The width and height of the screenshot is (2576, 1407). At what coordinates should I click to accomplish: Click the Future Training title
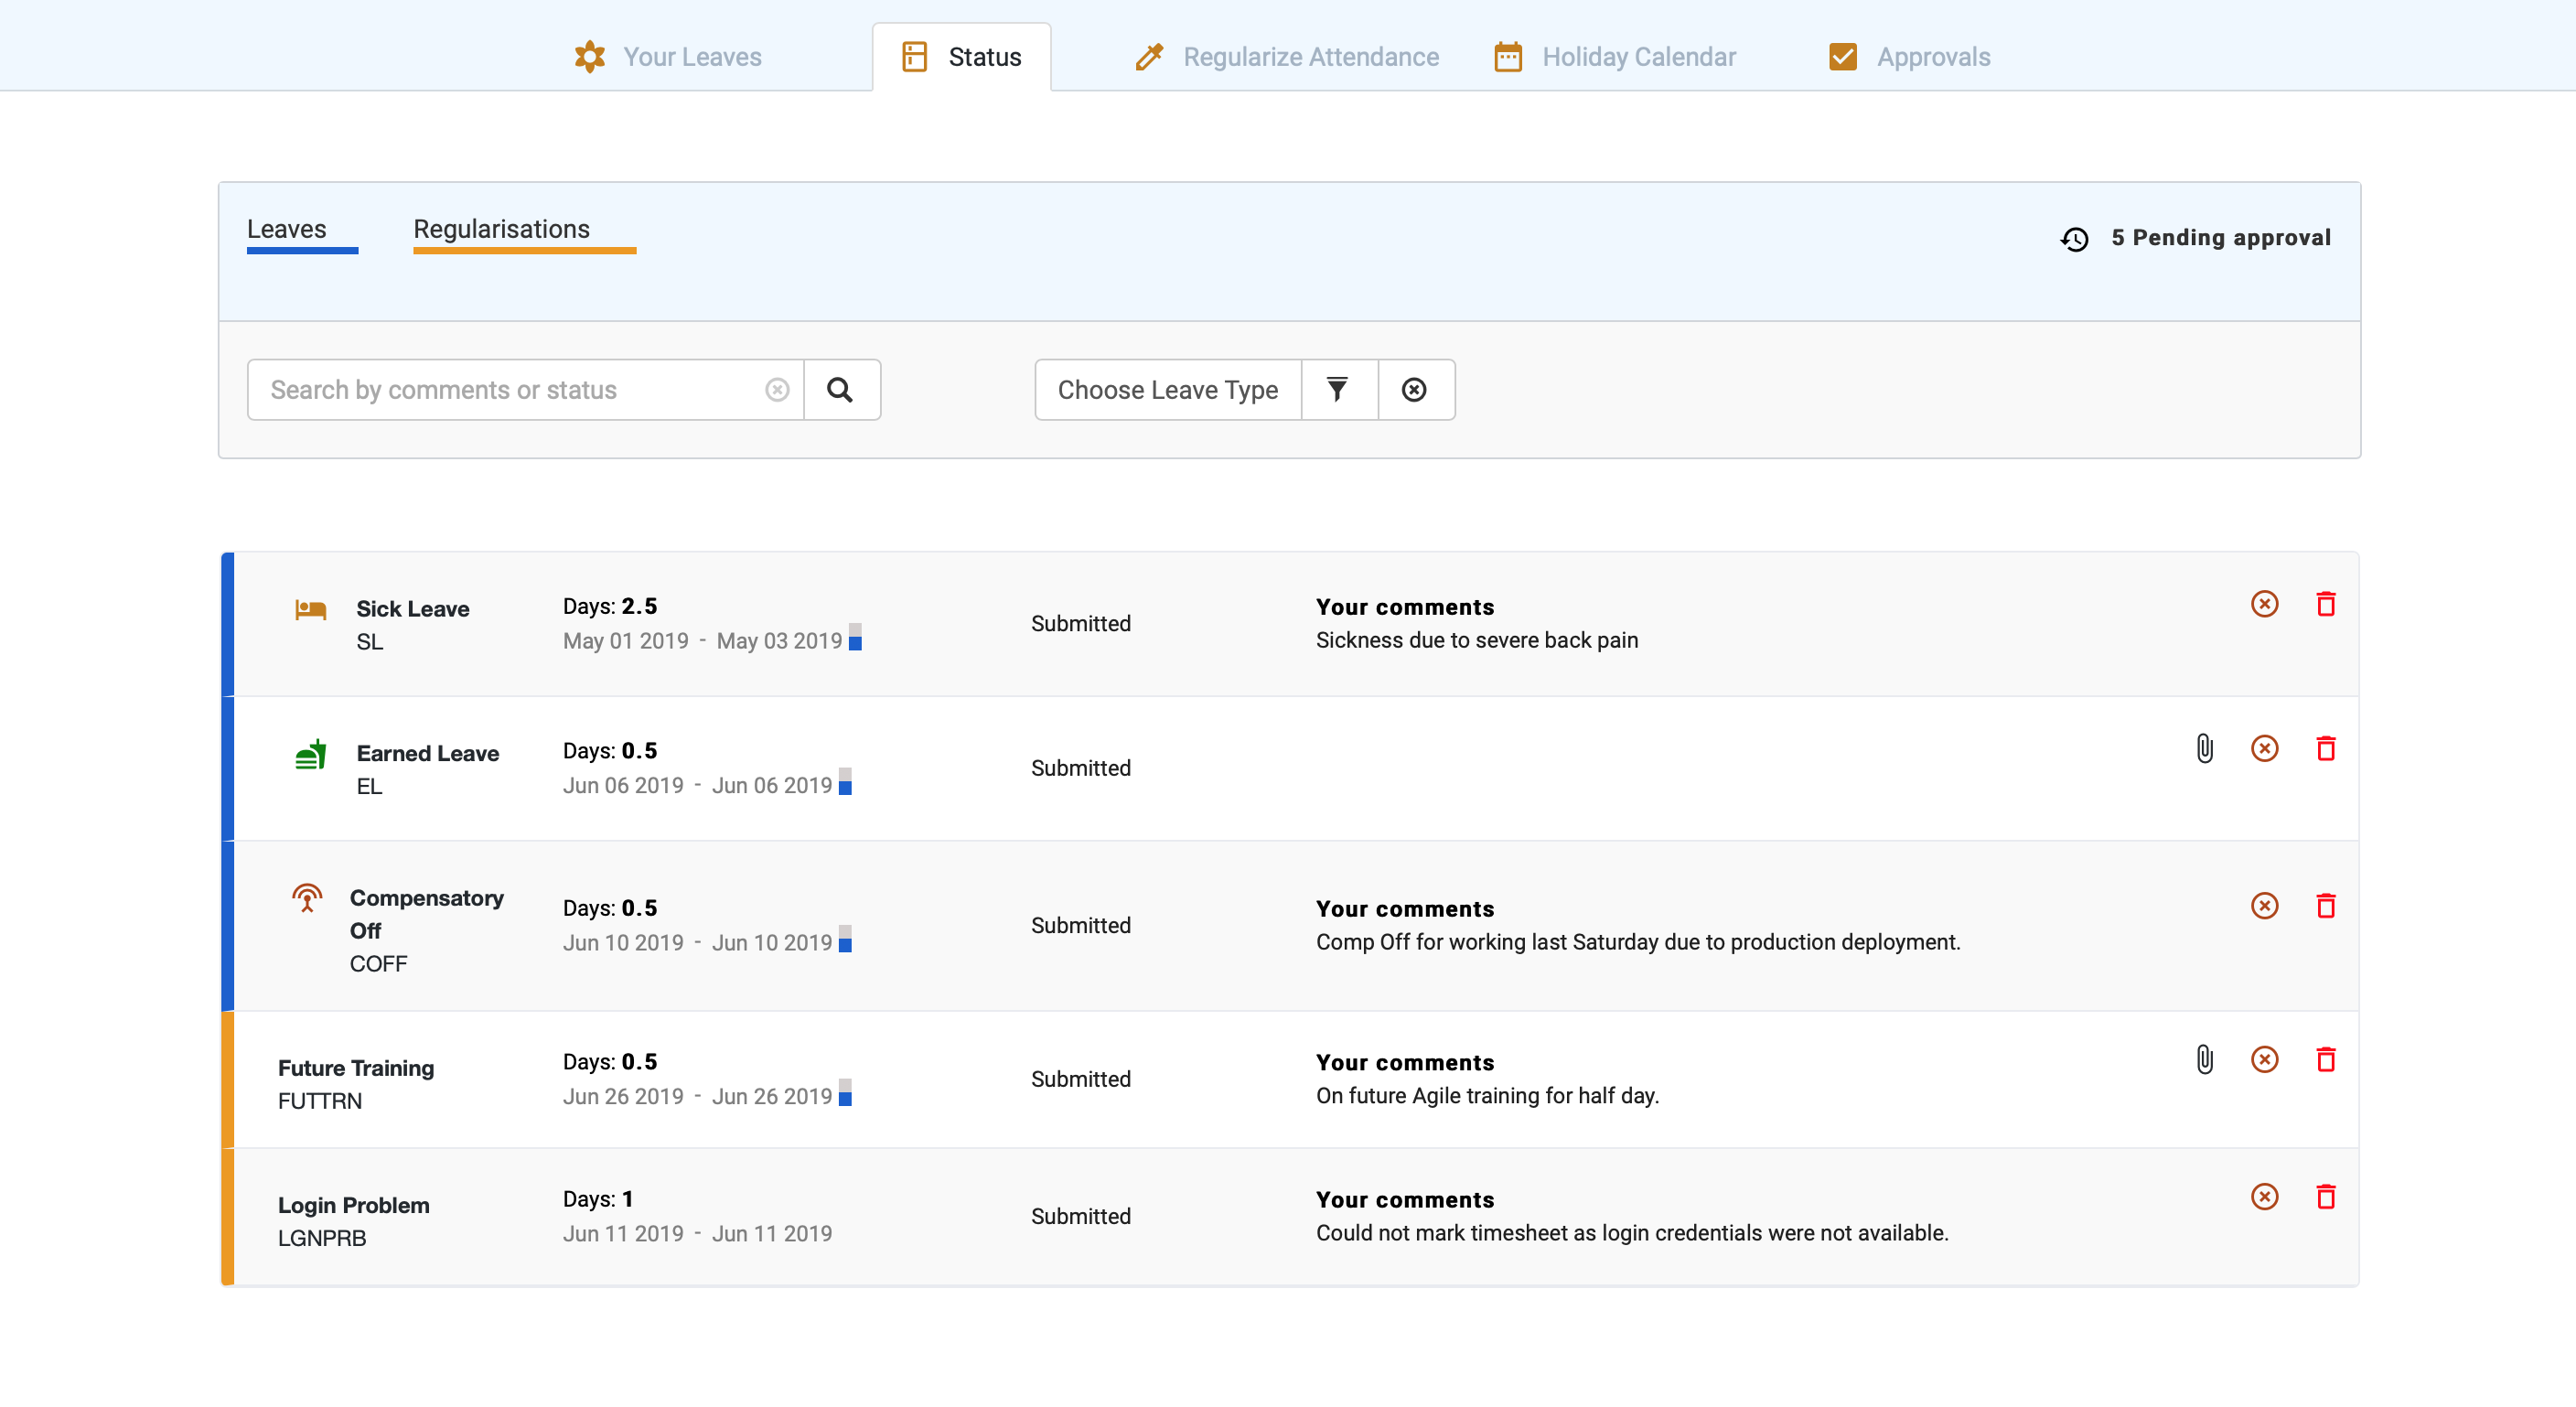(x=356, y=1068)
